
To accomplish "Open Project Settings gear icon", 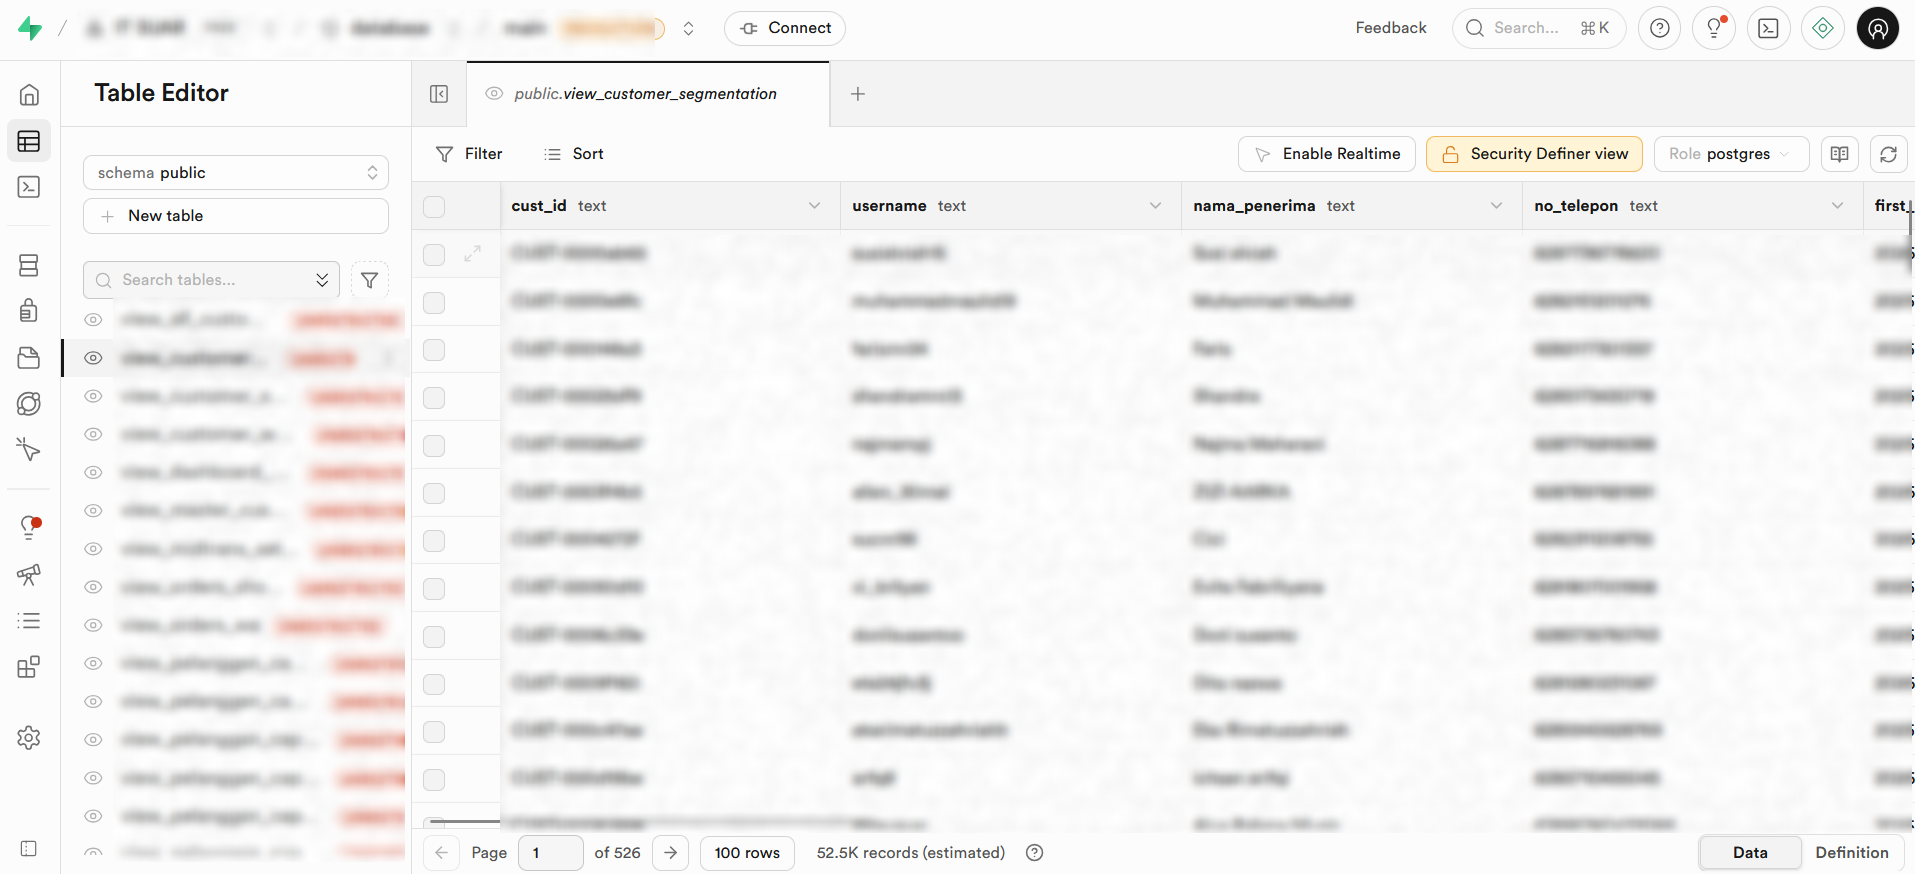I will pos(29,738).
